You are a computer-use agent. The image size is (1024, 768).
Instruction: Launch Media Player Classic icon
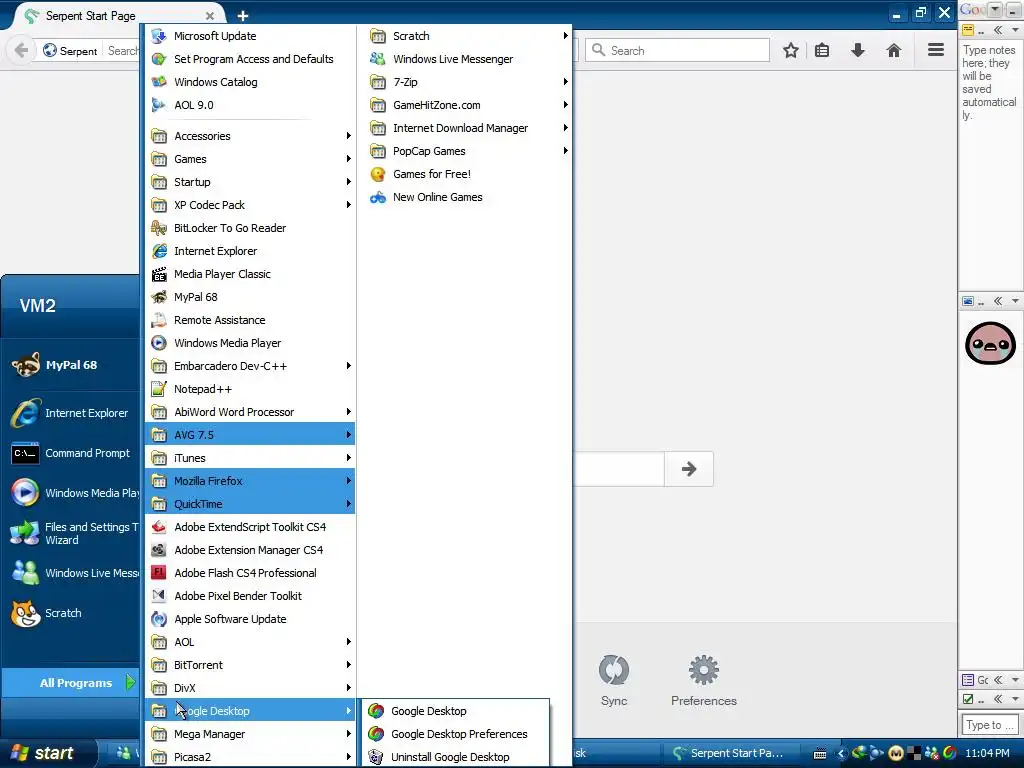tap(159, 274)
